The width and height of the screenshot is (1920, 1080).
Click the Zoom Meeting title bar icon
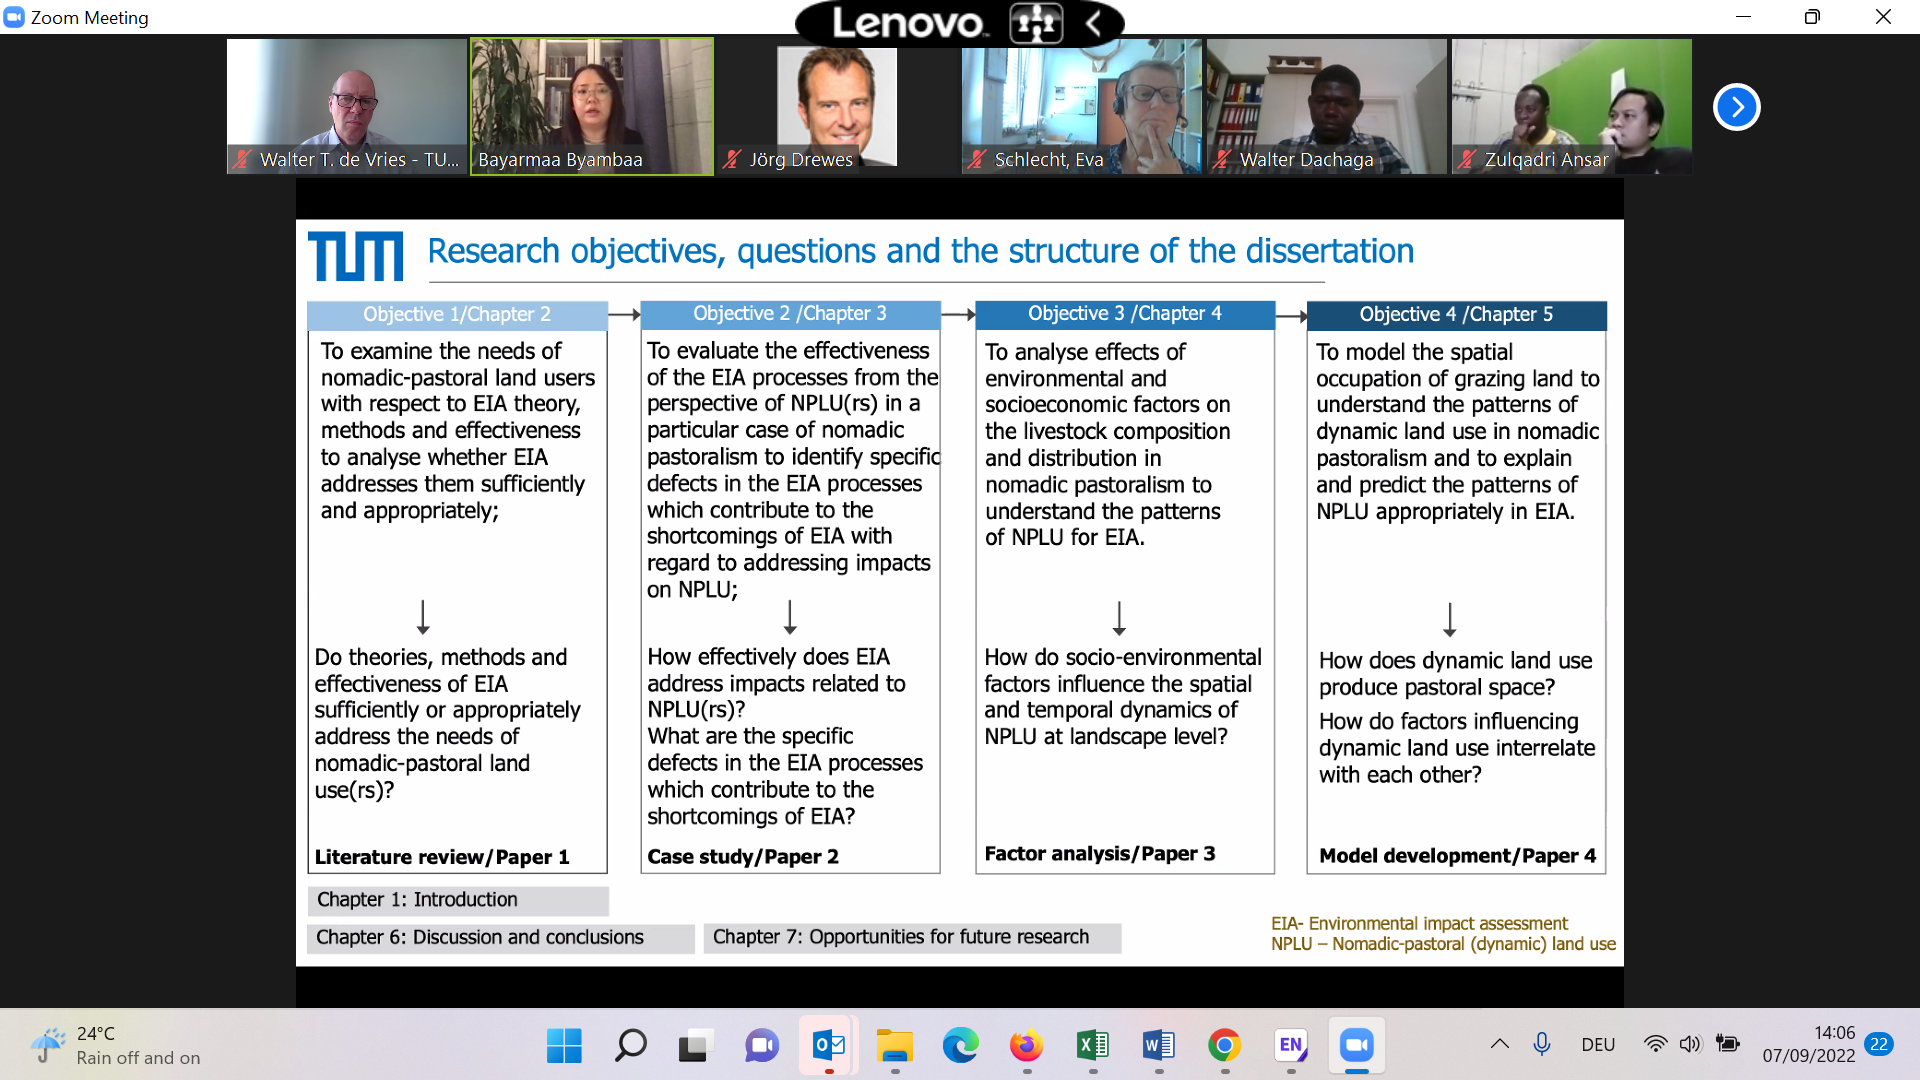click(x=14, y=17)
